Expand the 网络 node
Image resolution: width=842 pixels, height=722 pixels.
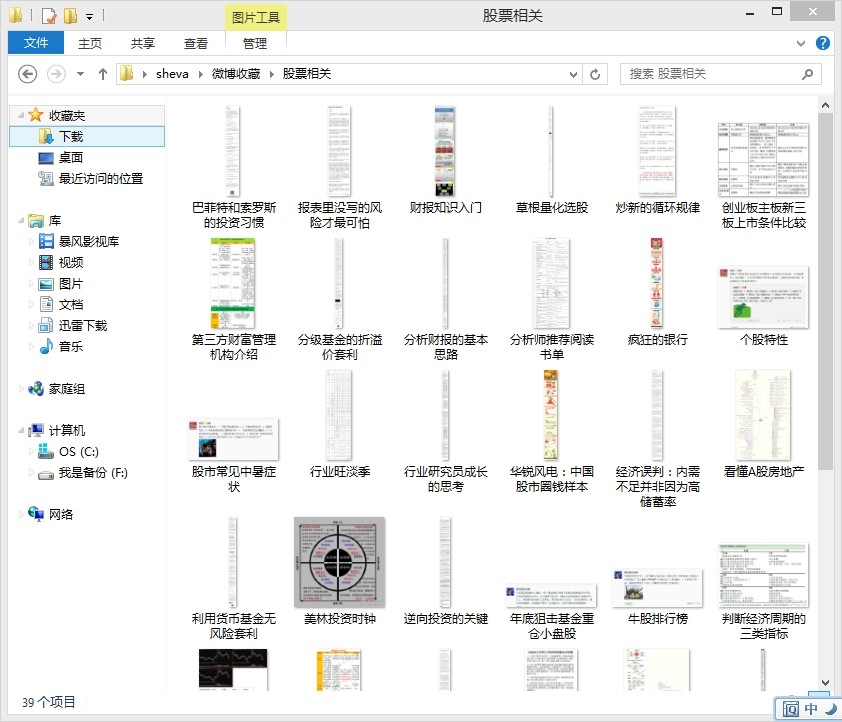(21, 514)
